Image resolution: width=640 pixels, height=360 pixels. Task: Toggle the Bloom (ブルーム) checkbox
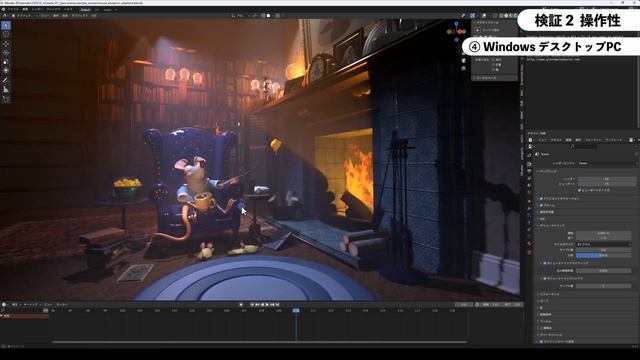541,206
